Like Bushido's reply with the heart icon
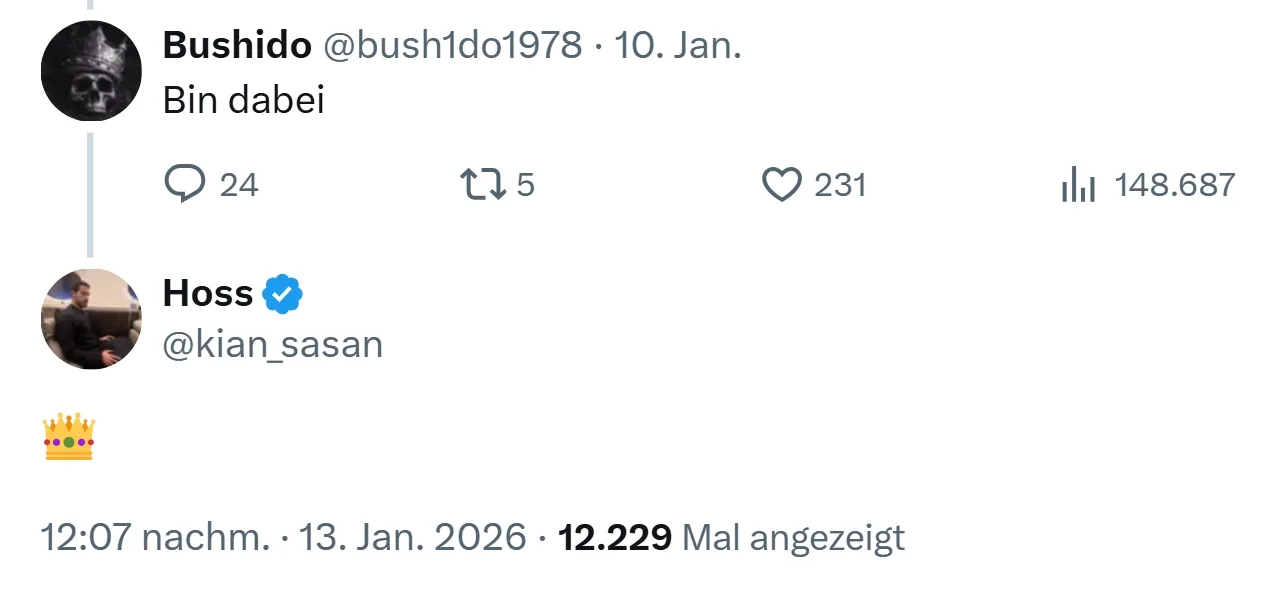The height and width of the screenshot is (590, 1263). (781, 185)
